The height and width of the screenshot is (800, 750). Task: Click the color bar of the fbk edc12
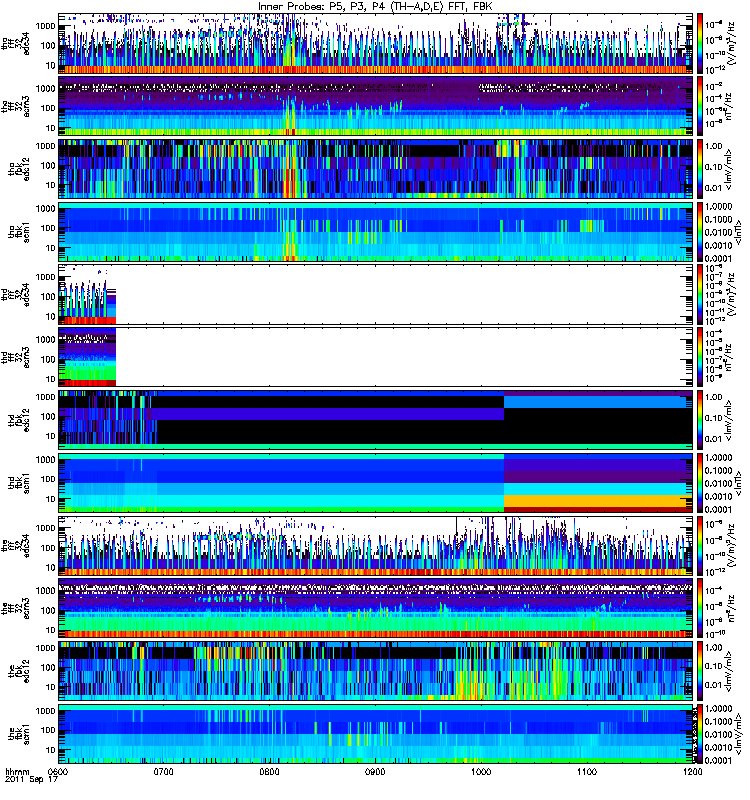700,671
